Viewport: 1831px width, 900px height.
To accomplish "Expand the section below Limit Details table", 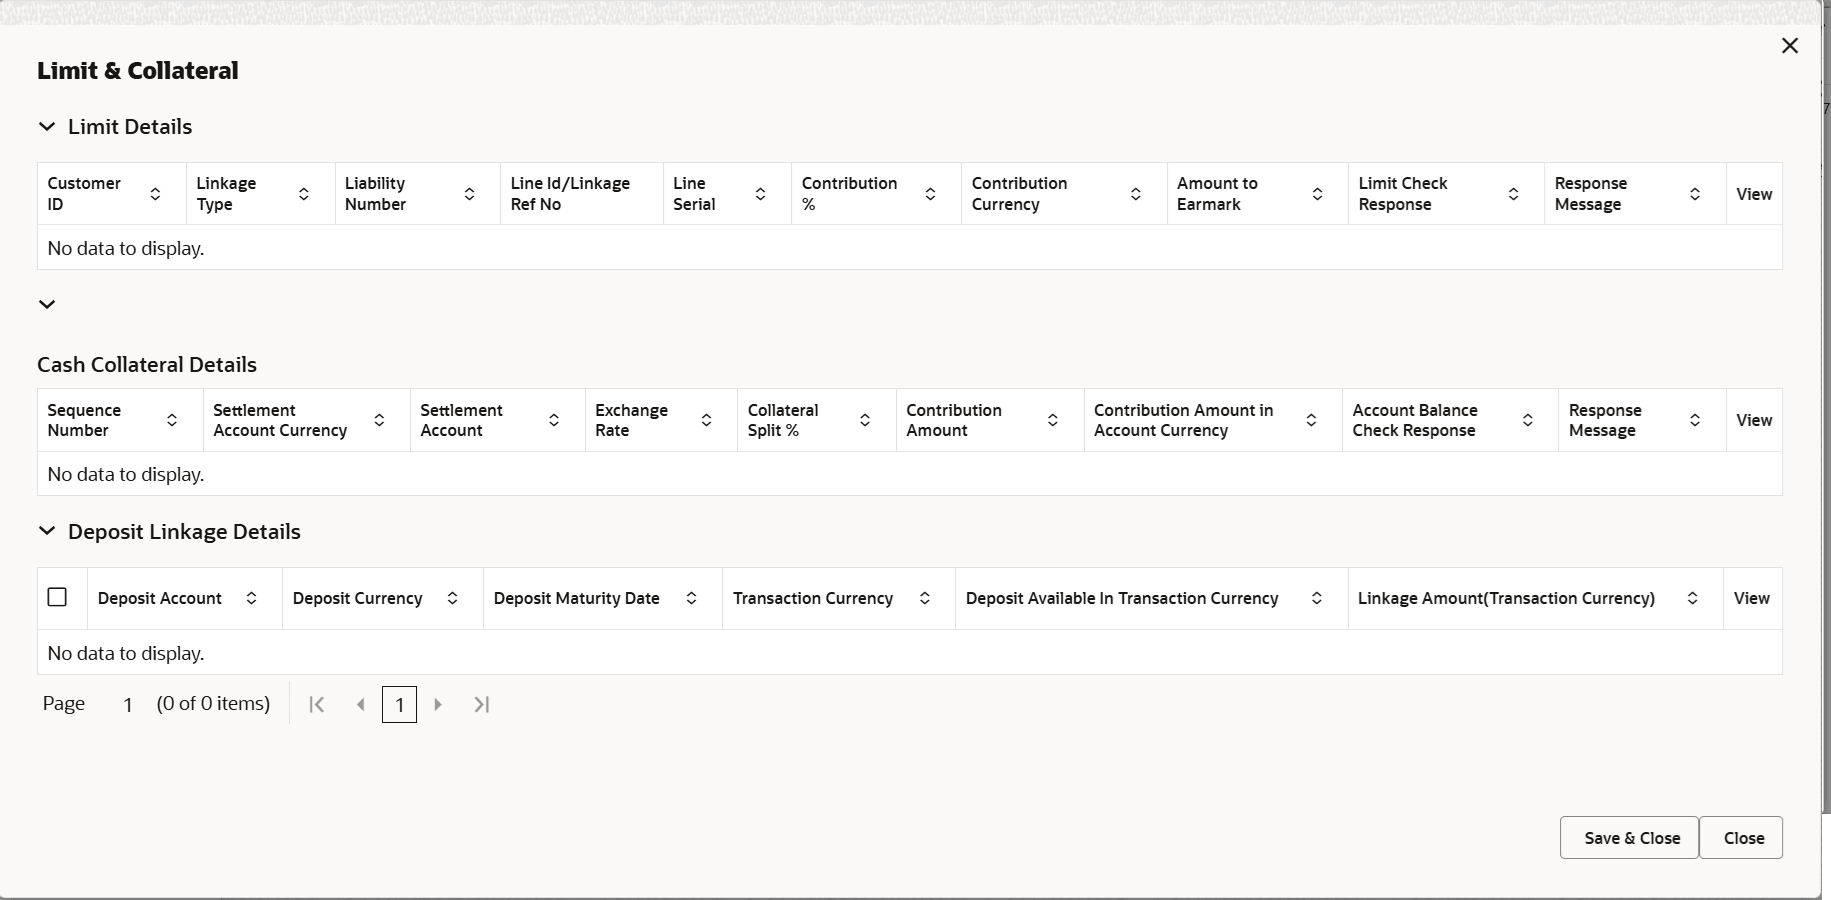I will point(46,304).
